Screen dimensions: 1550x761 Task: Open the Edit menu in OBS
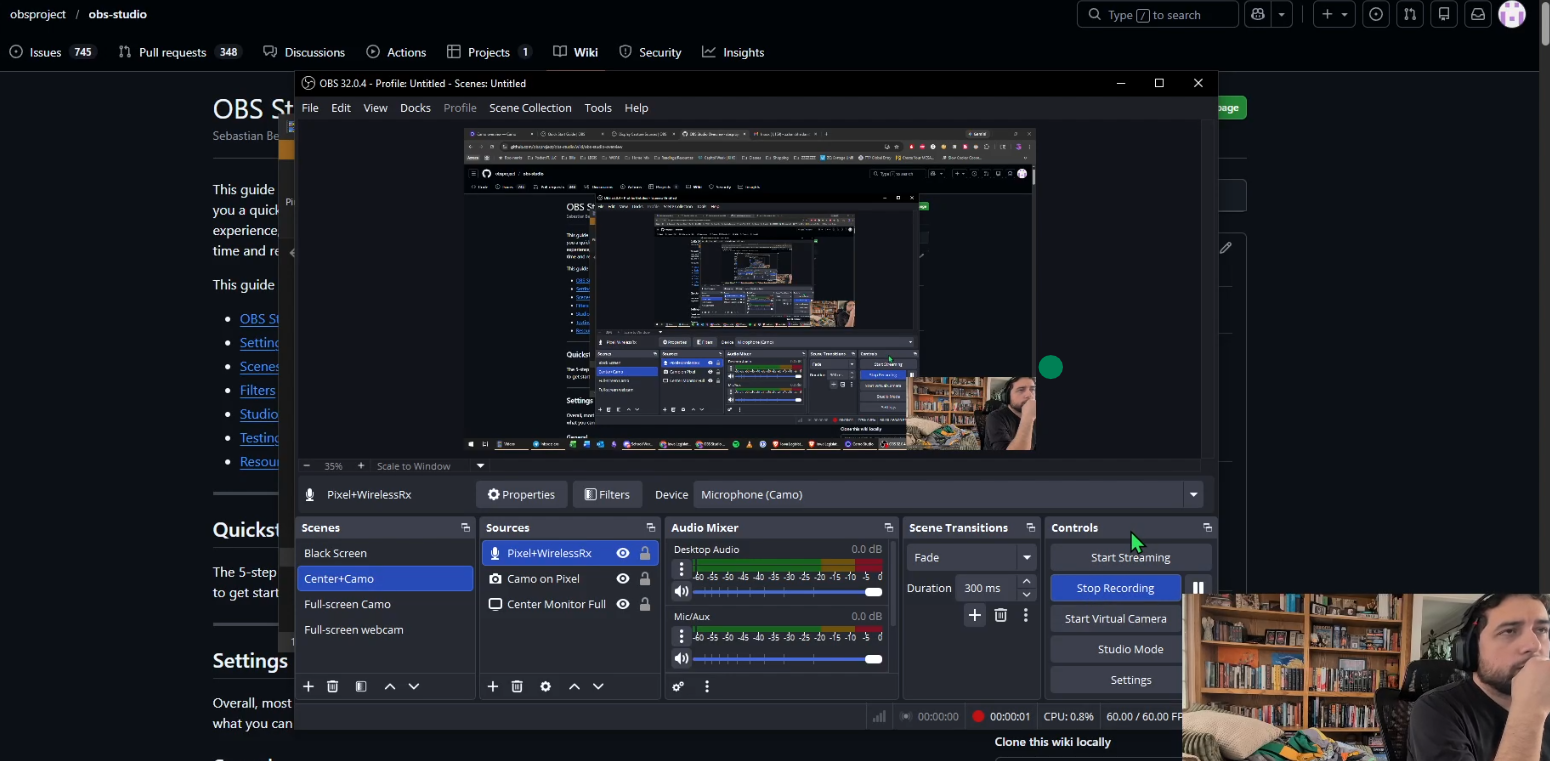341,108
